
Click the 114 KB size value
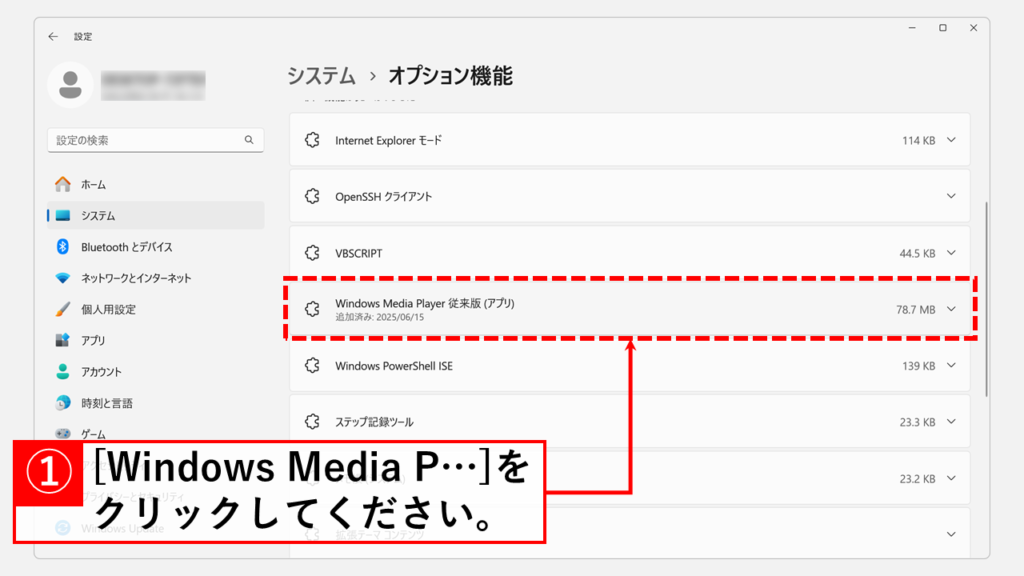pos(918,140)
